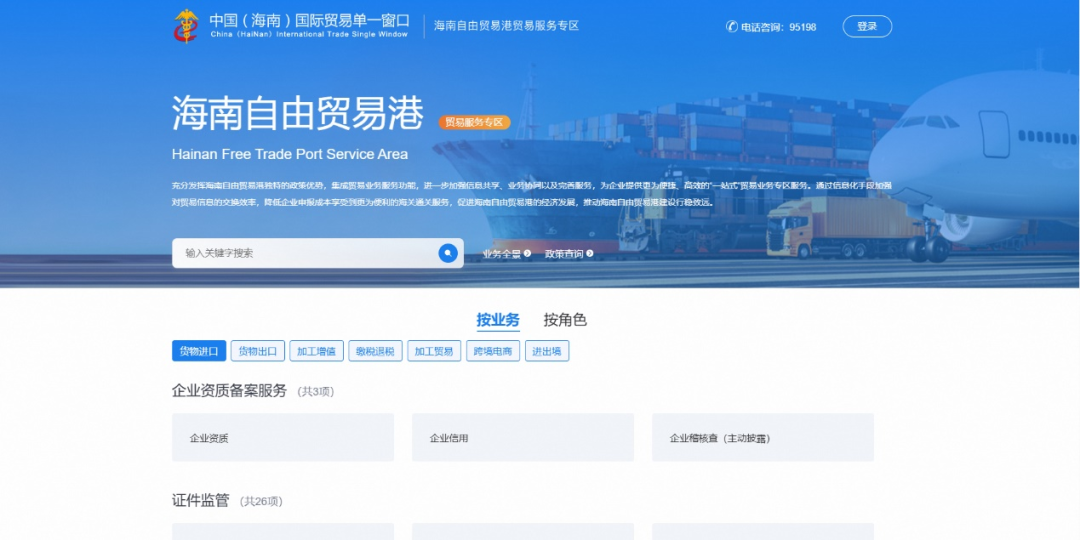Open the 企业稽核查（主动披露）service card
Image resolution: width=1080 pixels, height=540 pixels.
click(x=763, y=438)
